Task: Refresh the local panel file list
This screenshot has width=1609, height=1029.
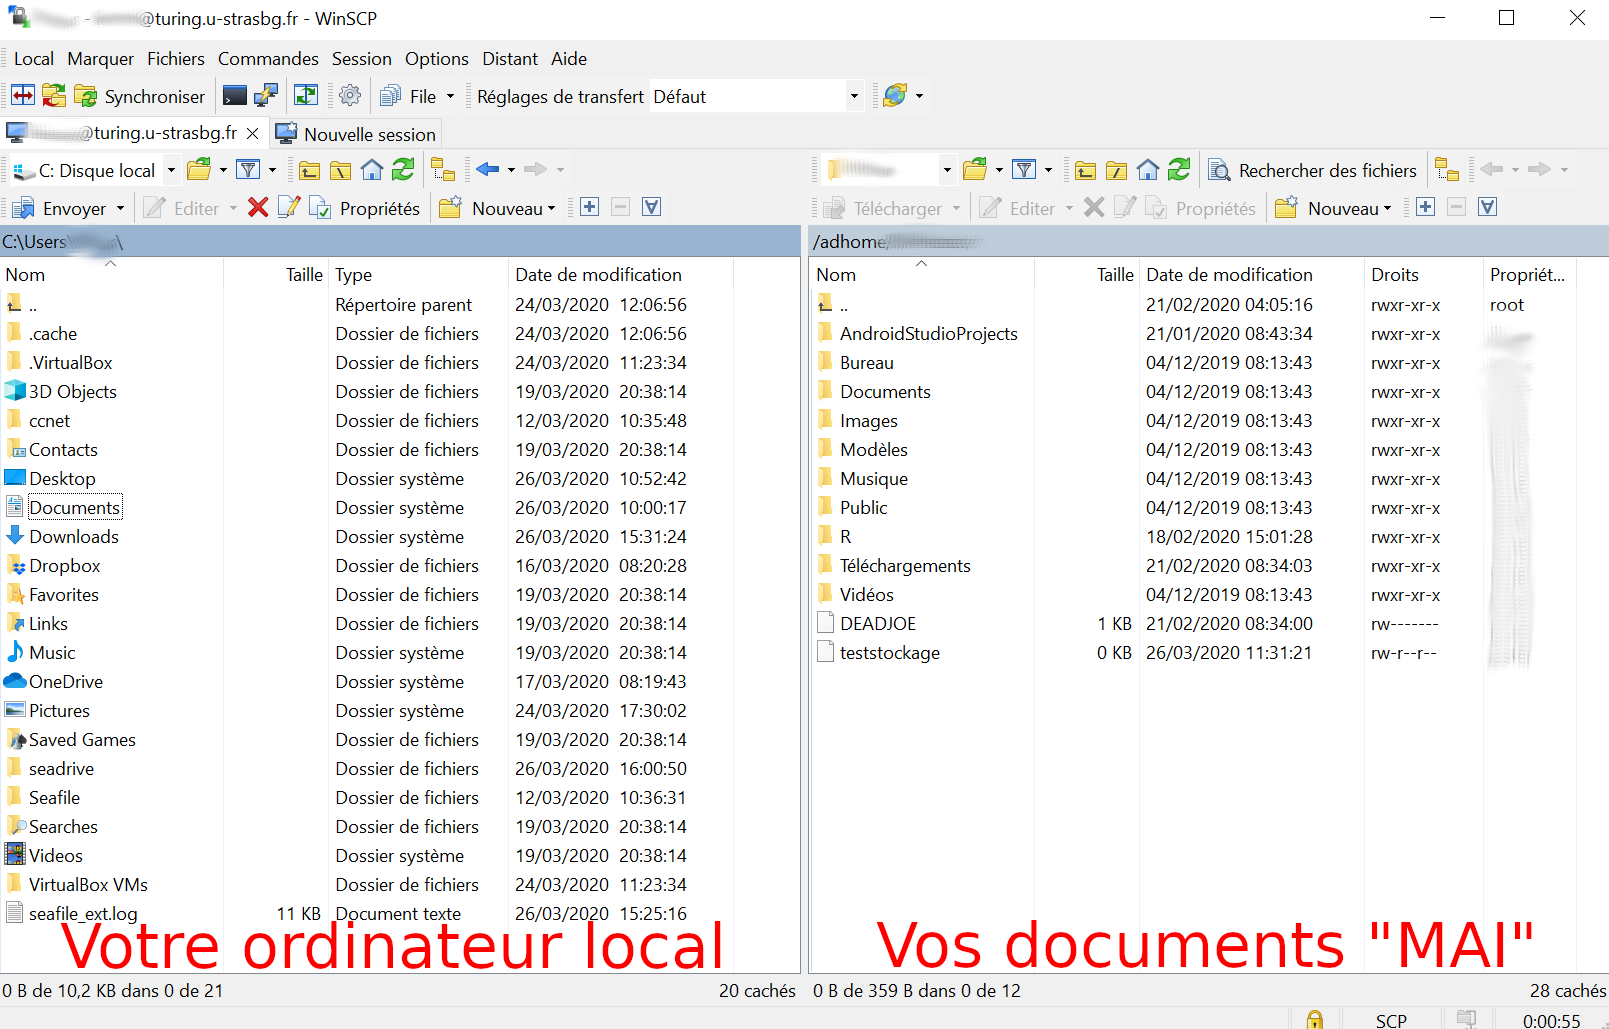Action: [x=403, y=170]
